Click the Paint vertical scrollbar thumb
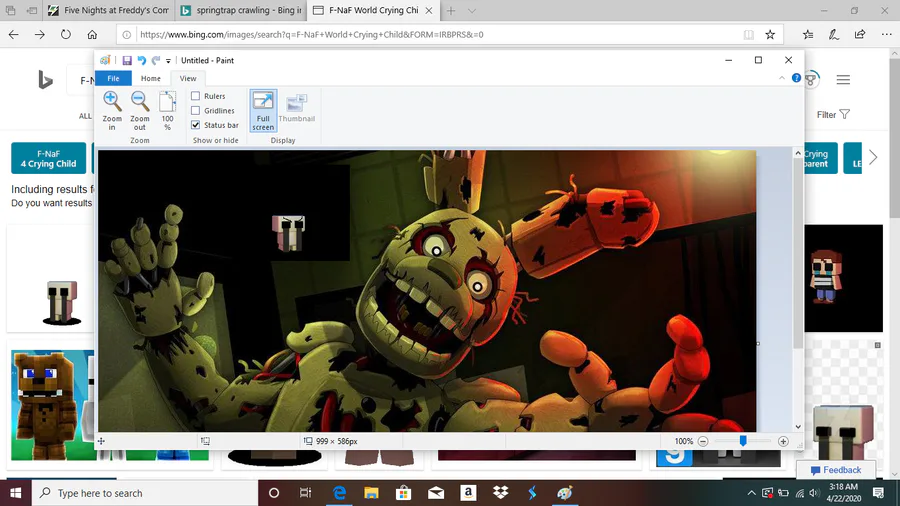The height and width of the screenshot is (506, 900). click(798, 252)
